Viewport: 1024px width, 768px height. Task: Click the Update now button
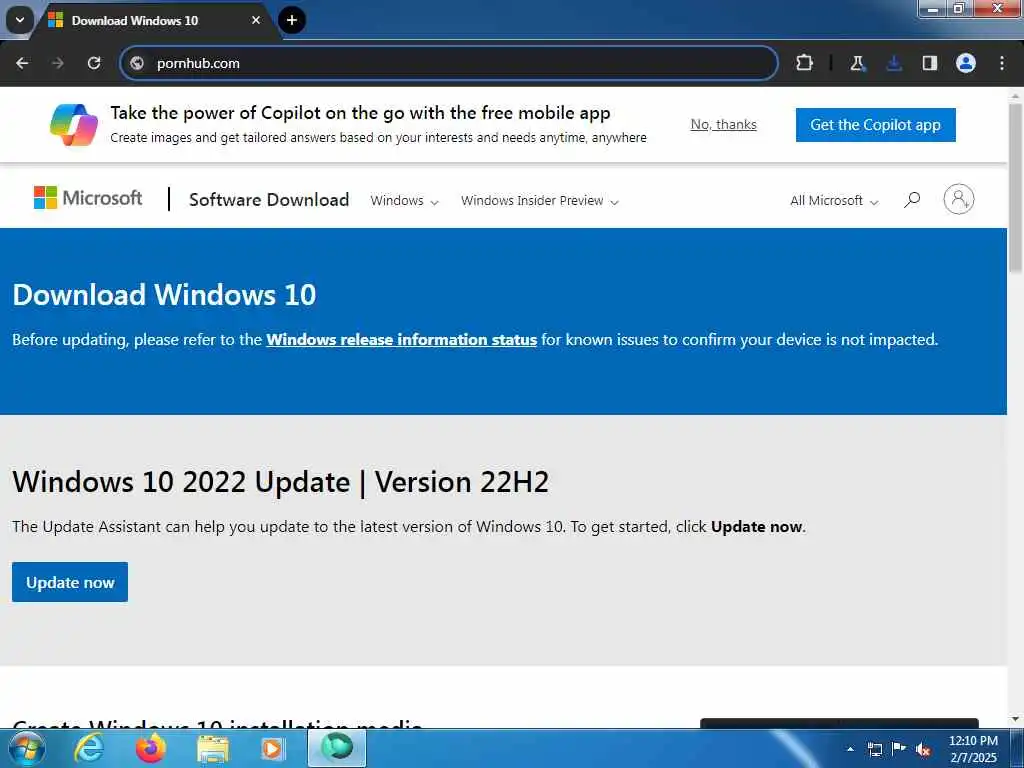(x=70, y=582)
